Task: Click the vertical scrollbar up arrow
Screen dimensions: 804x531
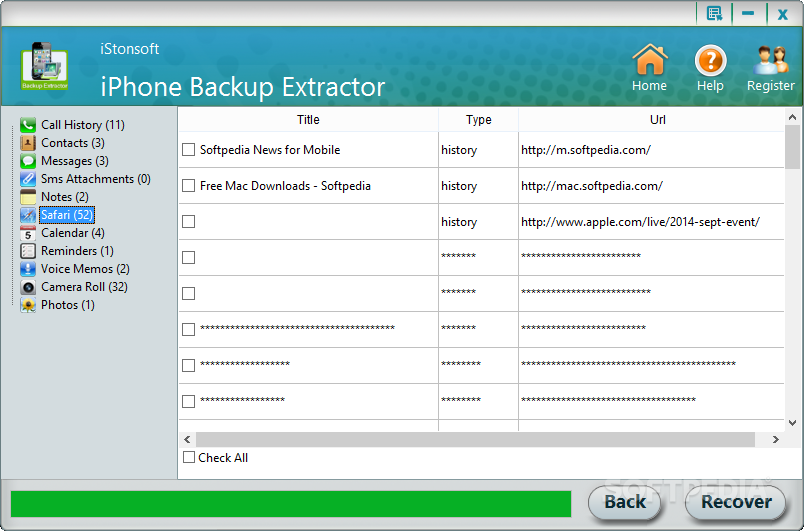Action: (x=792, y=117)
